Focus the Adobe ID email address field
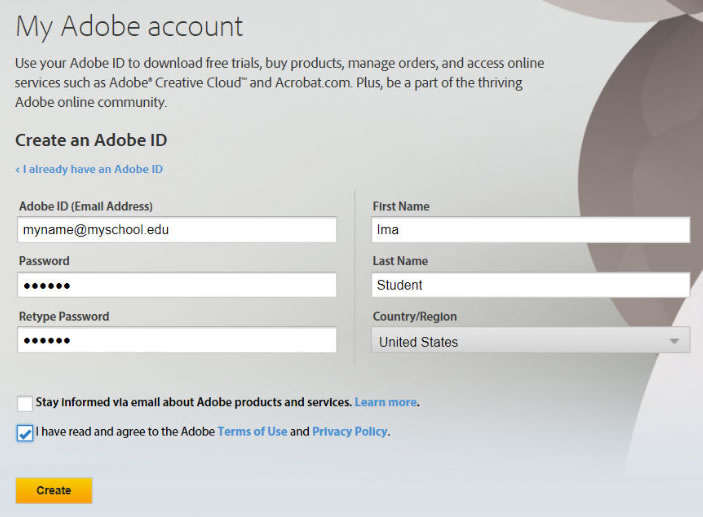Viewport: 703px width, 517px height. click(x=177, y=230)
